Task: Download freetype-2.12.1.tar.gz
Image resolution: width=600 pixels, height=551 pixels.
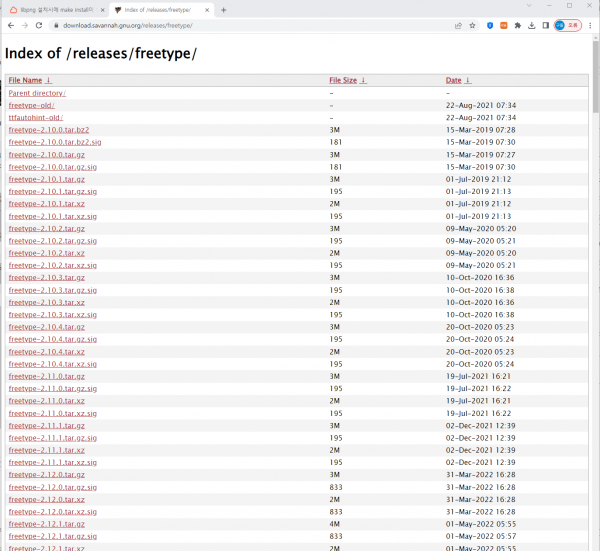Action: tap(47, 524)
